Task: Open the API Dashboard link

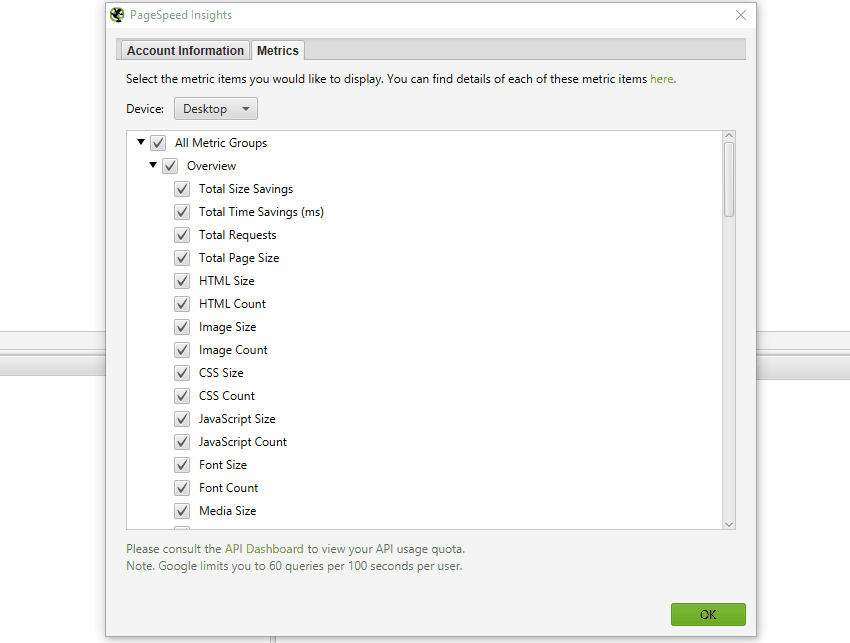Action: (x=264, y=549)
